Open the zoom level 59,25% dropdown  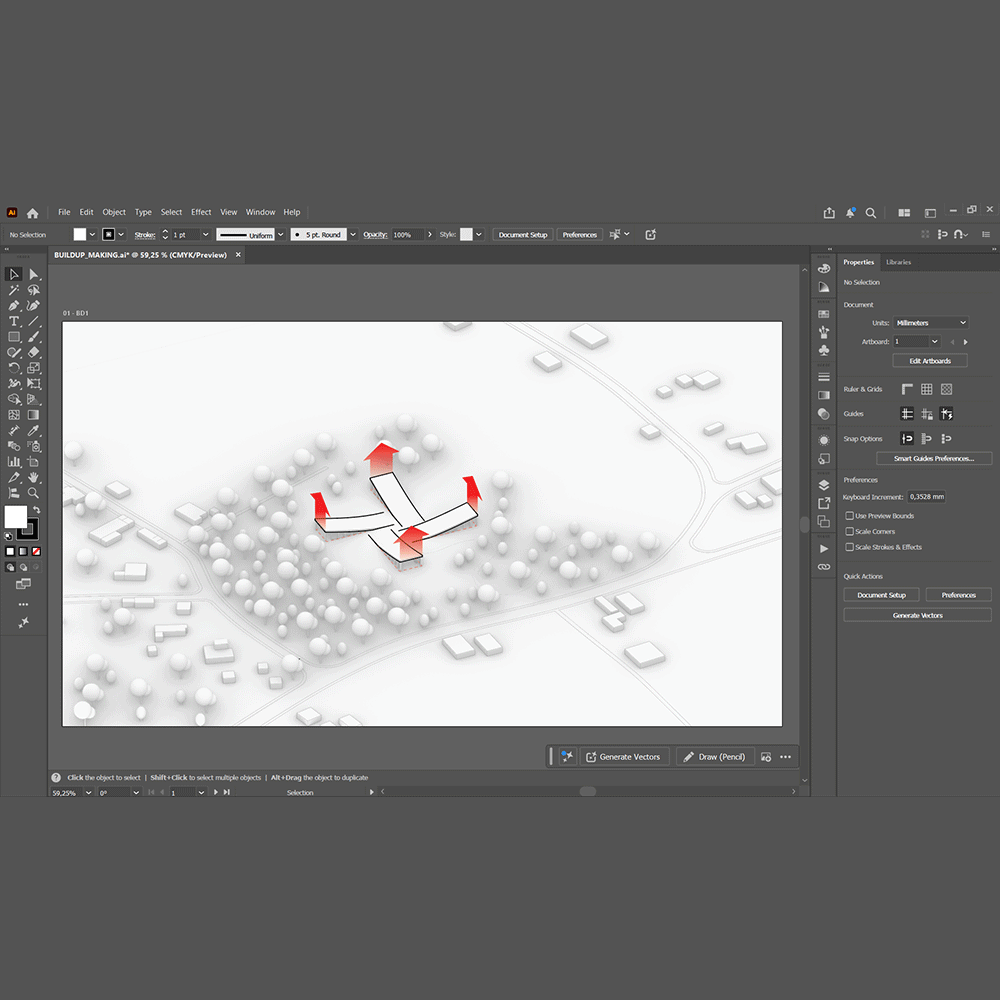coord(88,792)
